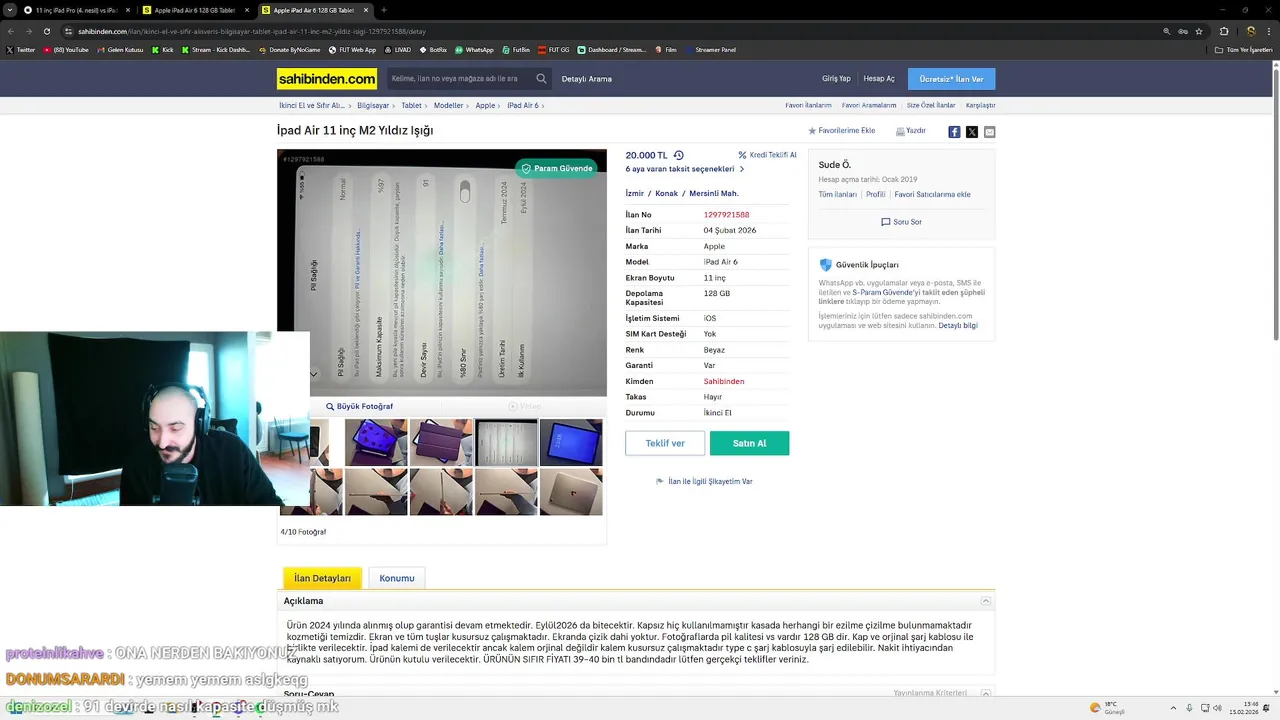This screenshot has height=720, width=1280.
Task: Collapse the Açıklama section
Action: (986, 601)
